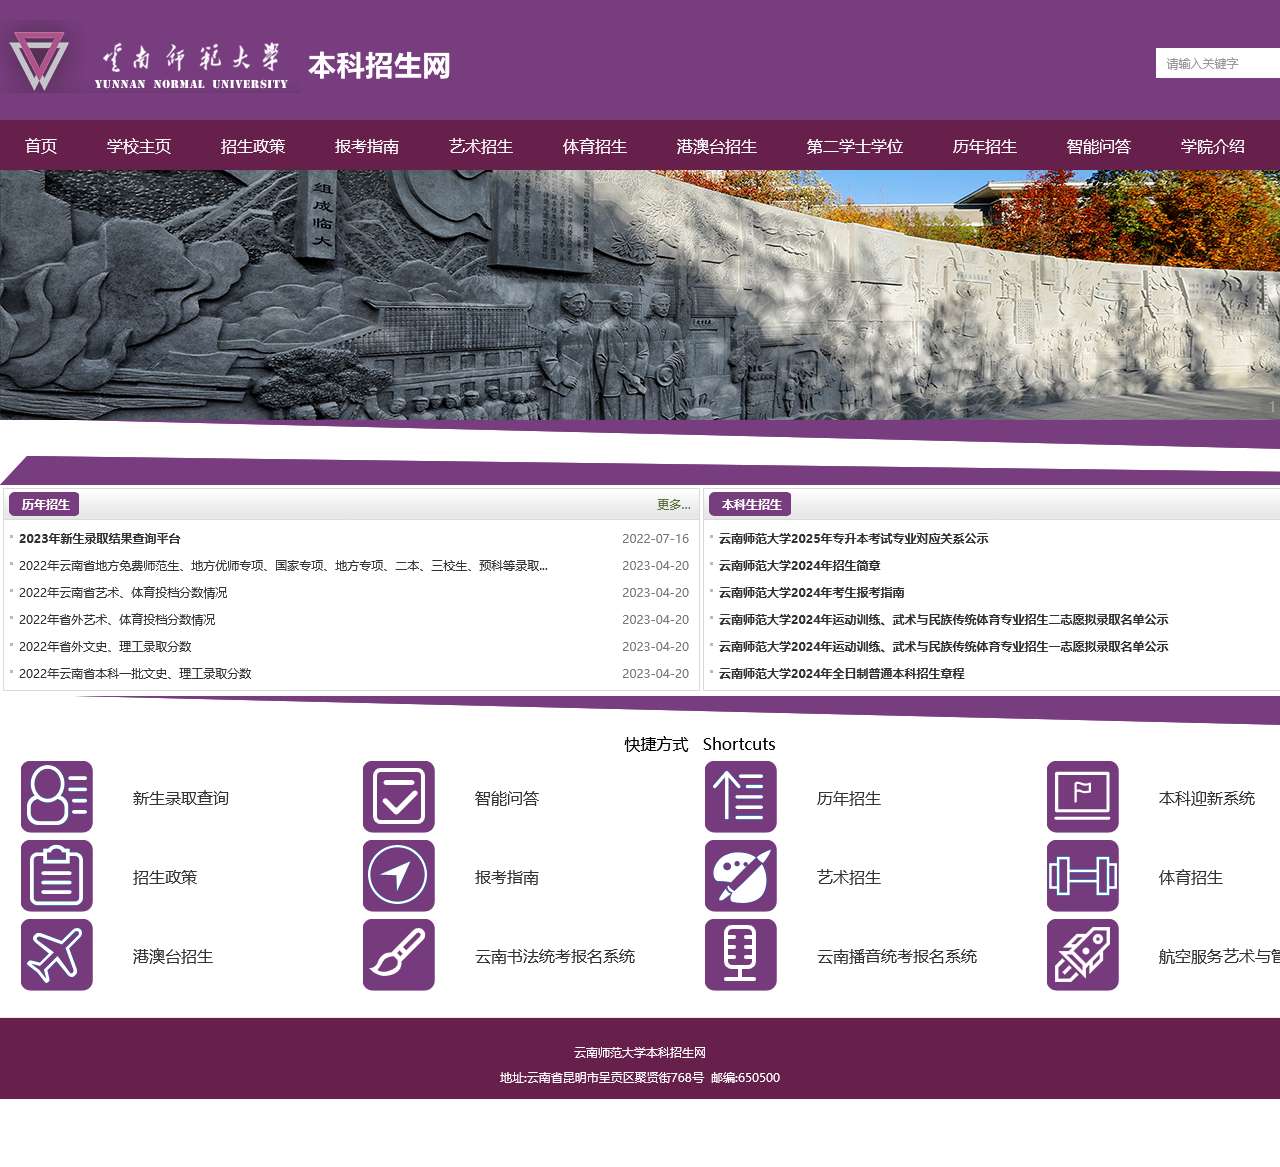The height and width of the screenshot is (1167, 1280).
Task: Open 云南师范大学2024年招生简章 link
Action: click(799, 565)
